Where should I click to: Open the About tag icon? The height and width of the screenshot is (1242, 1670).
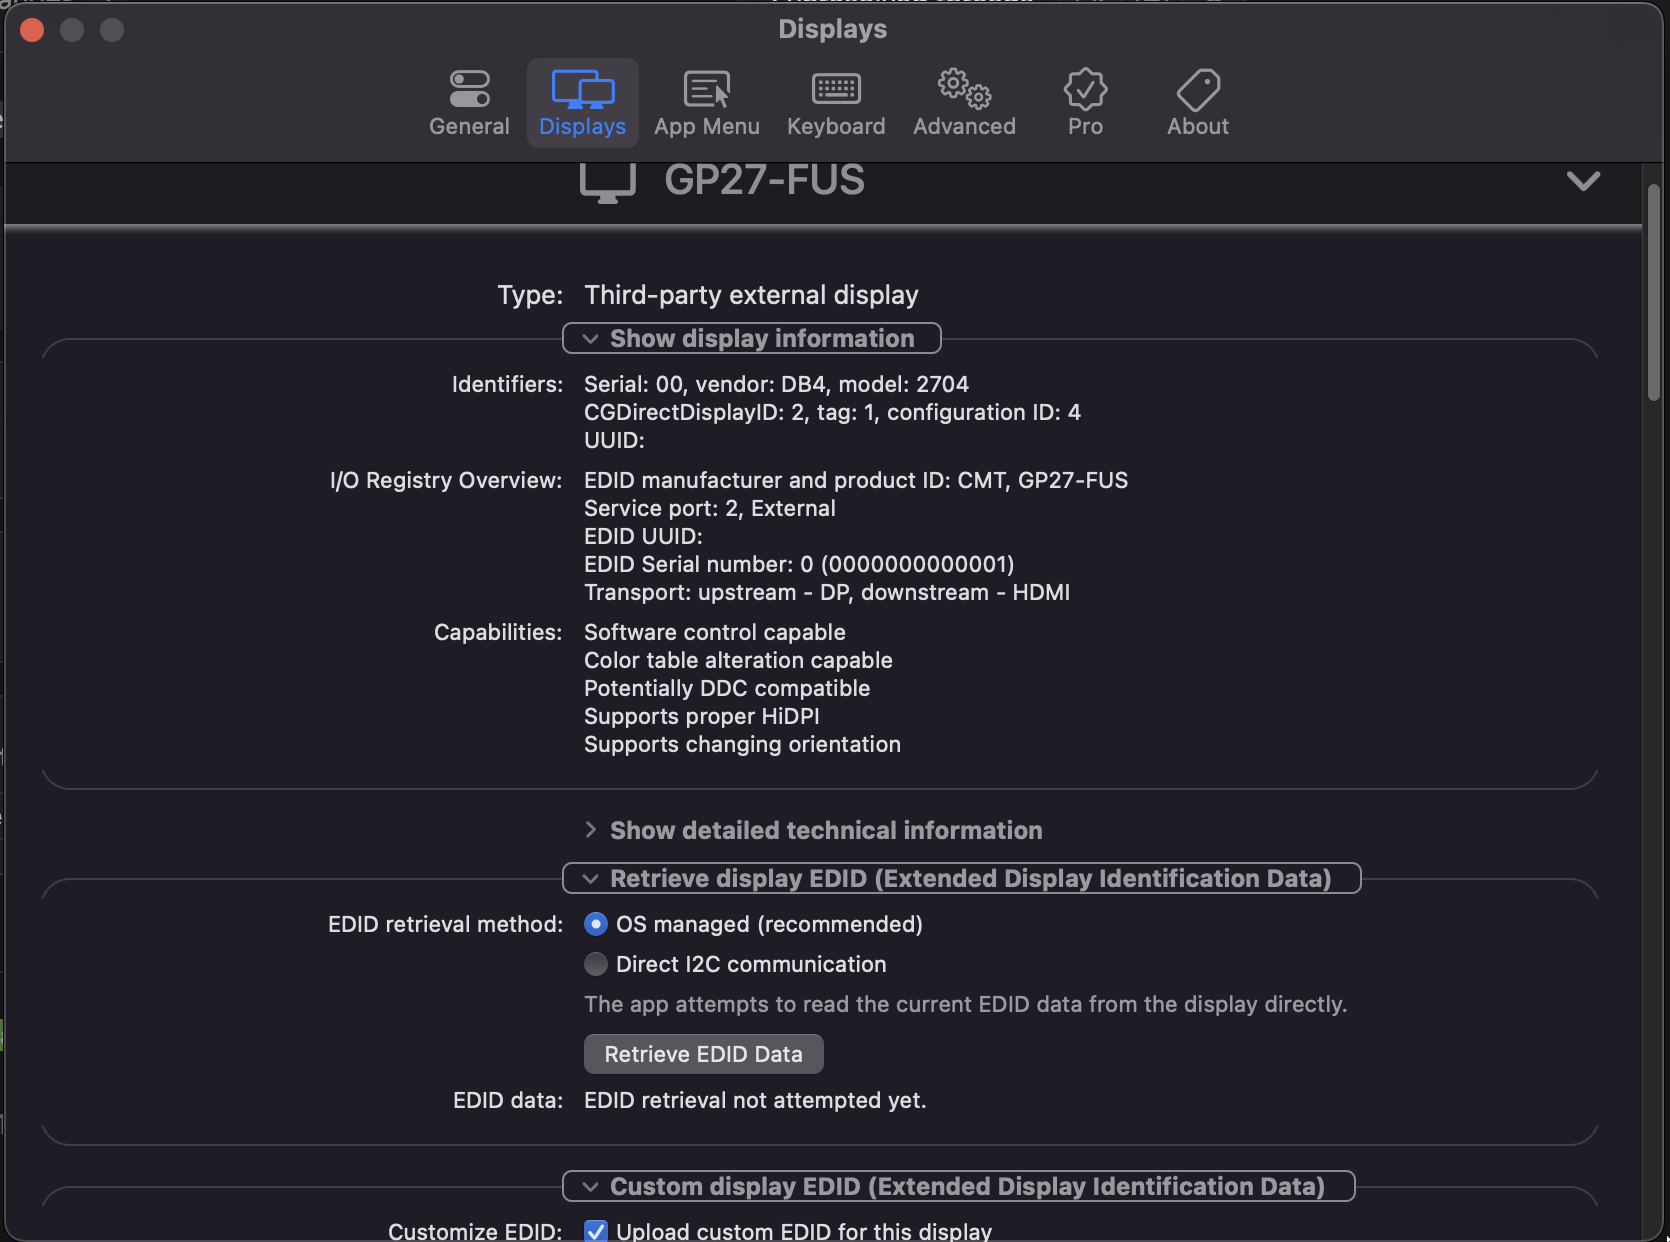(1197, 89)
